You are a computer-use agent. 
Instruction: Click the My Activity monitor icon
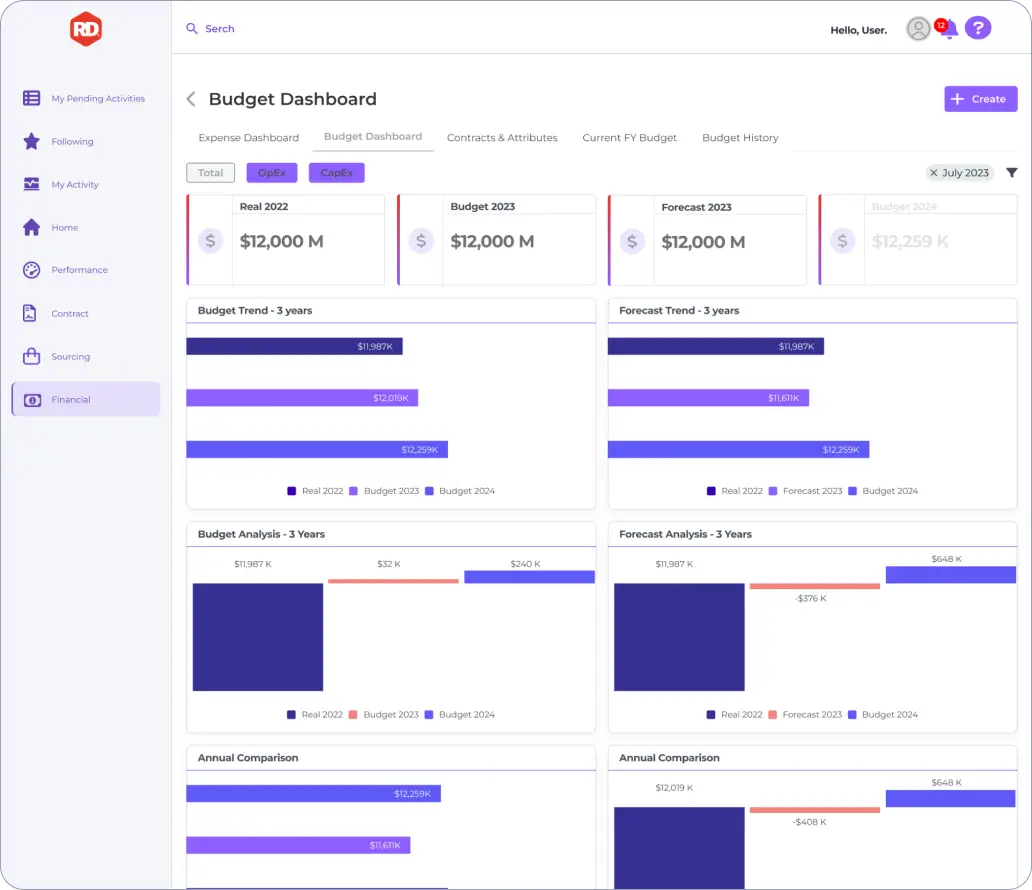[32, 184]
